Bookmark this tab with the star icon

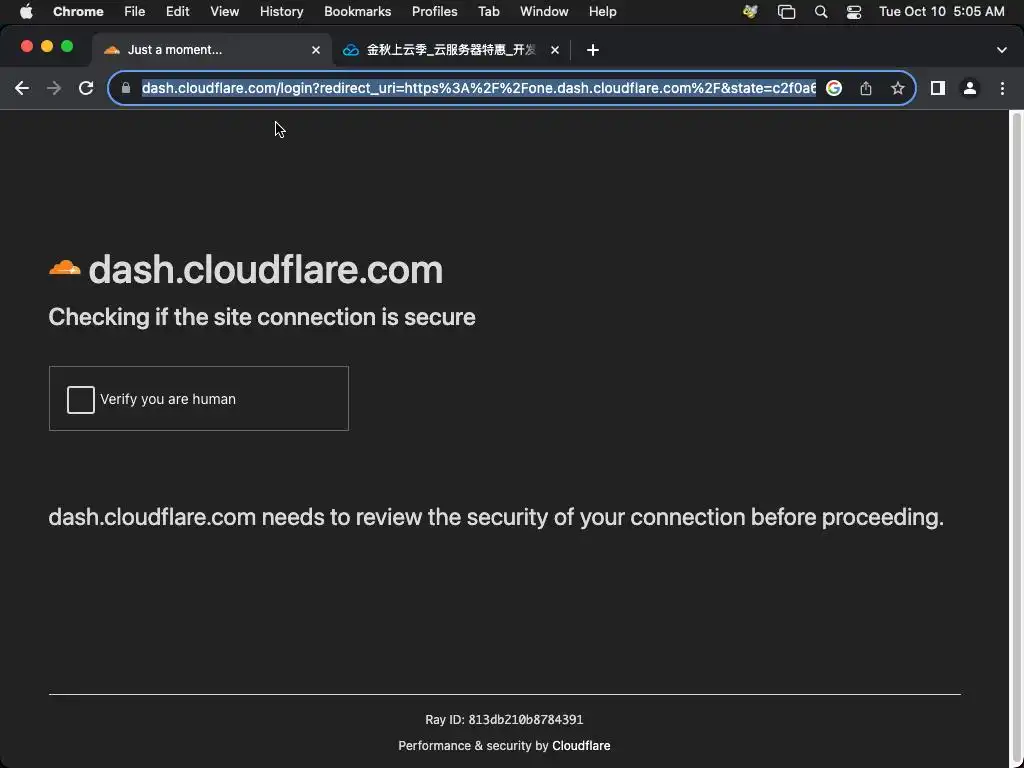tap(898, 88)
